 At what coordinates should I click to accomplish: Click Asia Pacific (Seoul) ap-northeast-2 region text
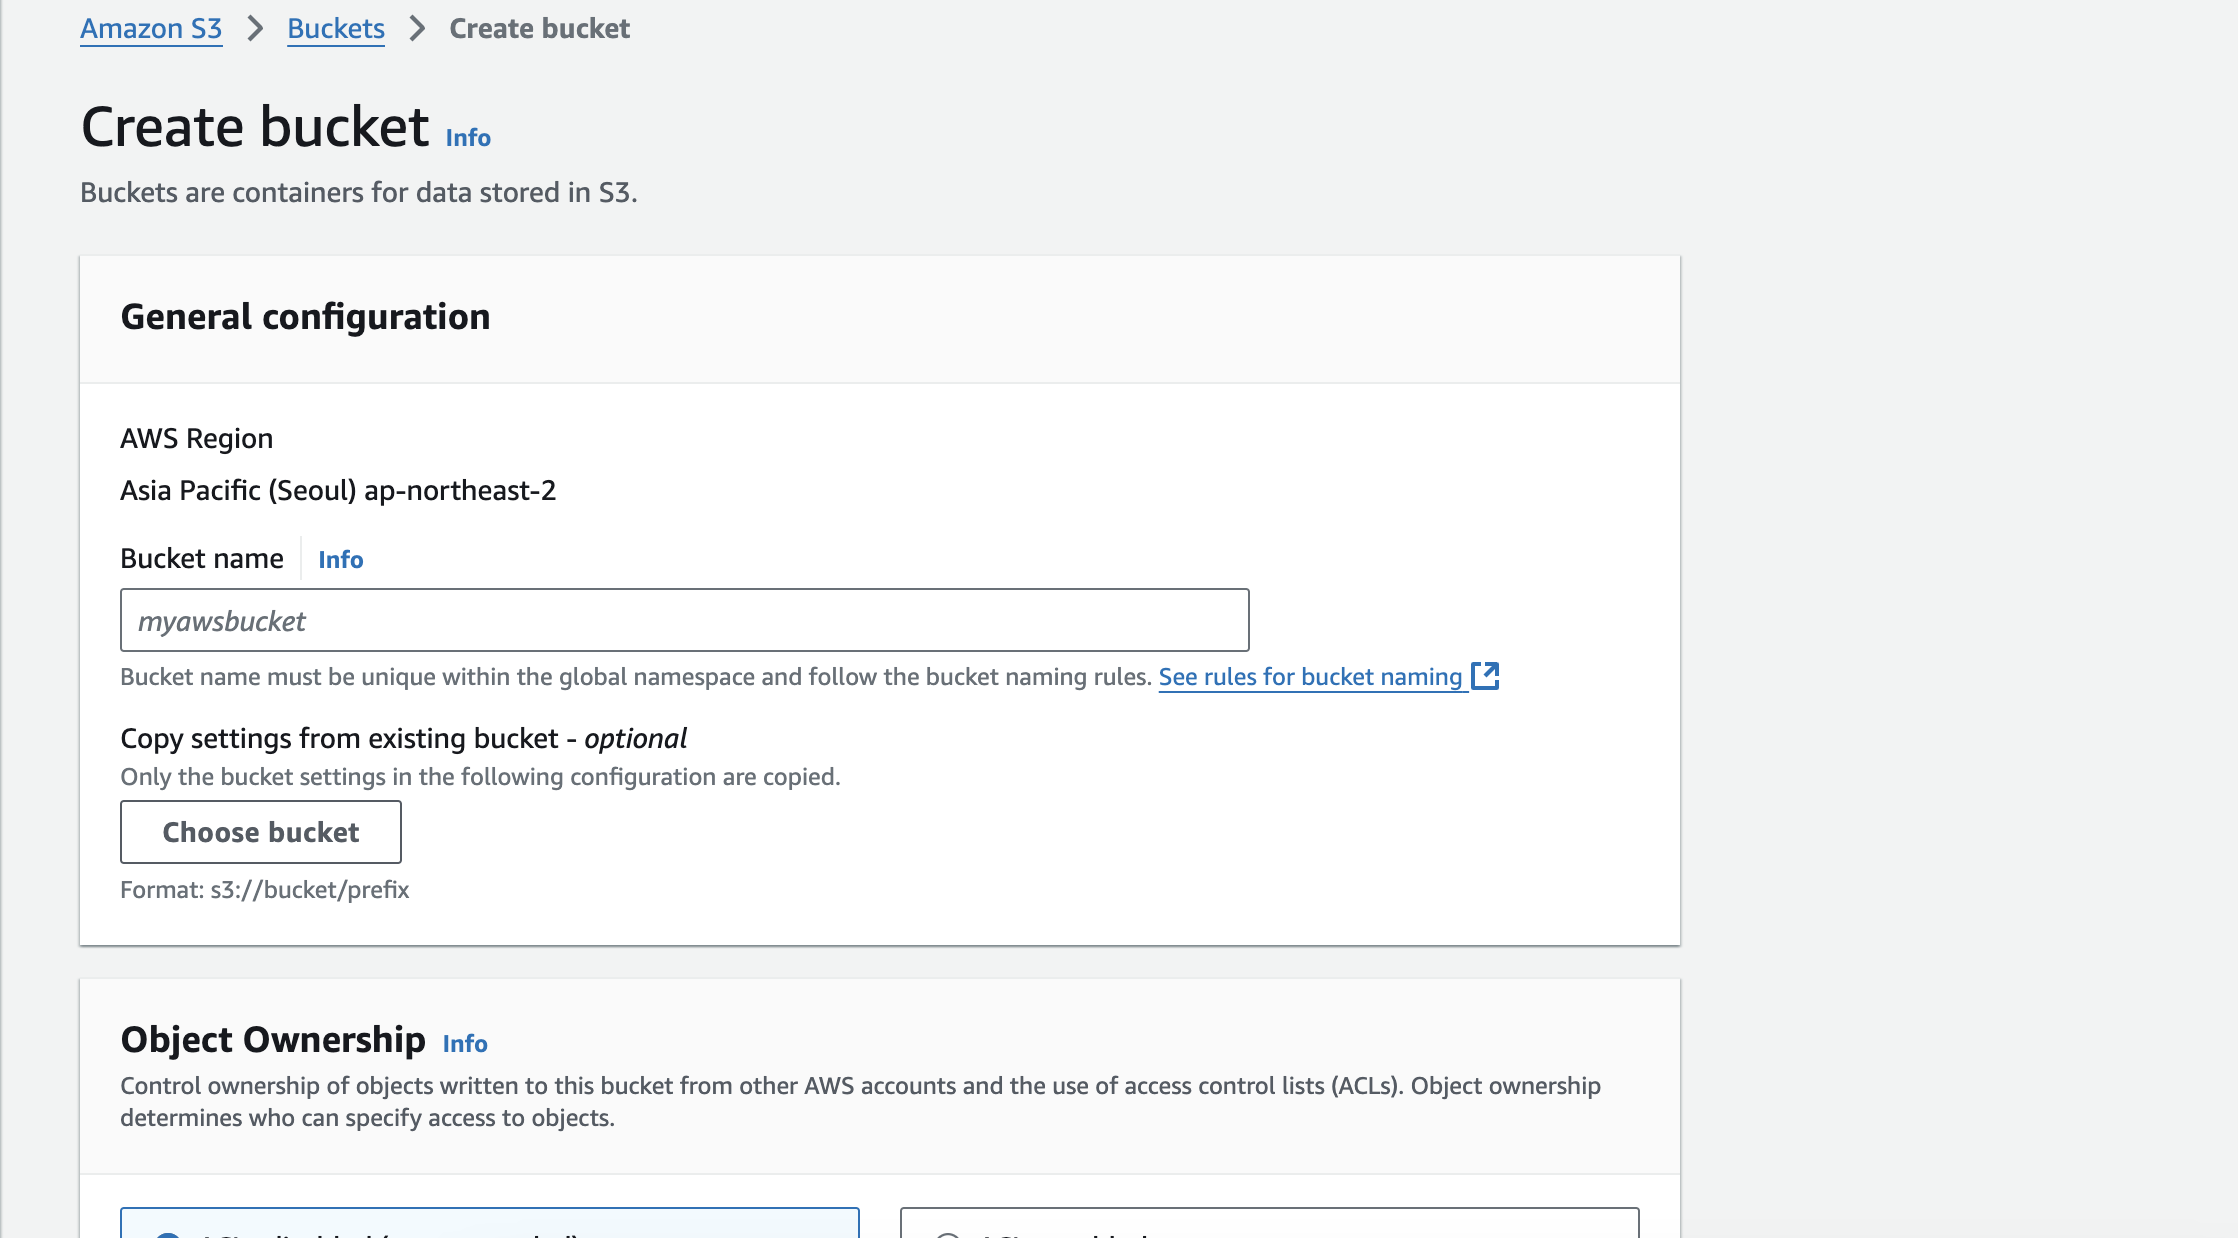[x=338, y=491]
